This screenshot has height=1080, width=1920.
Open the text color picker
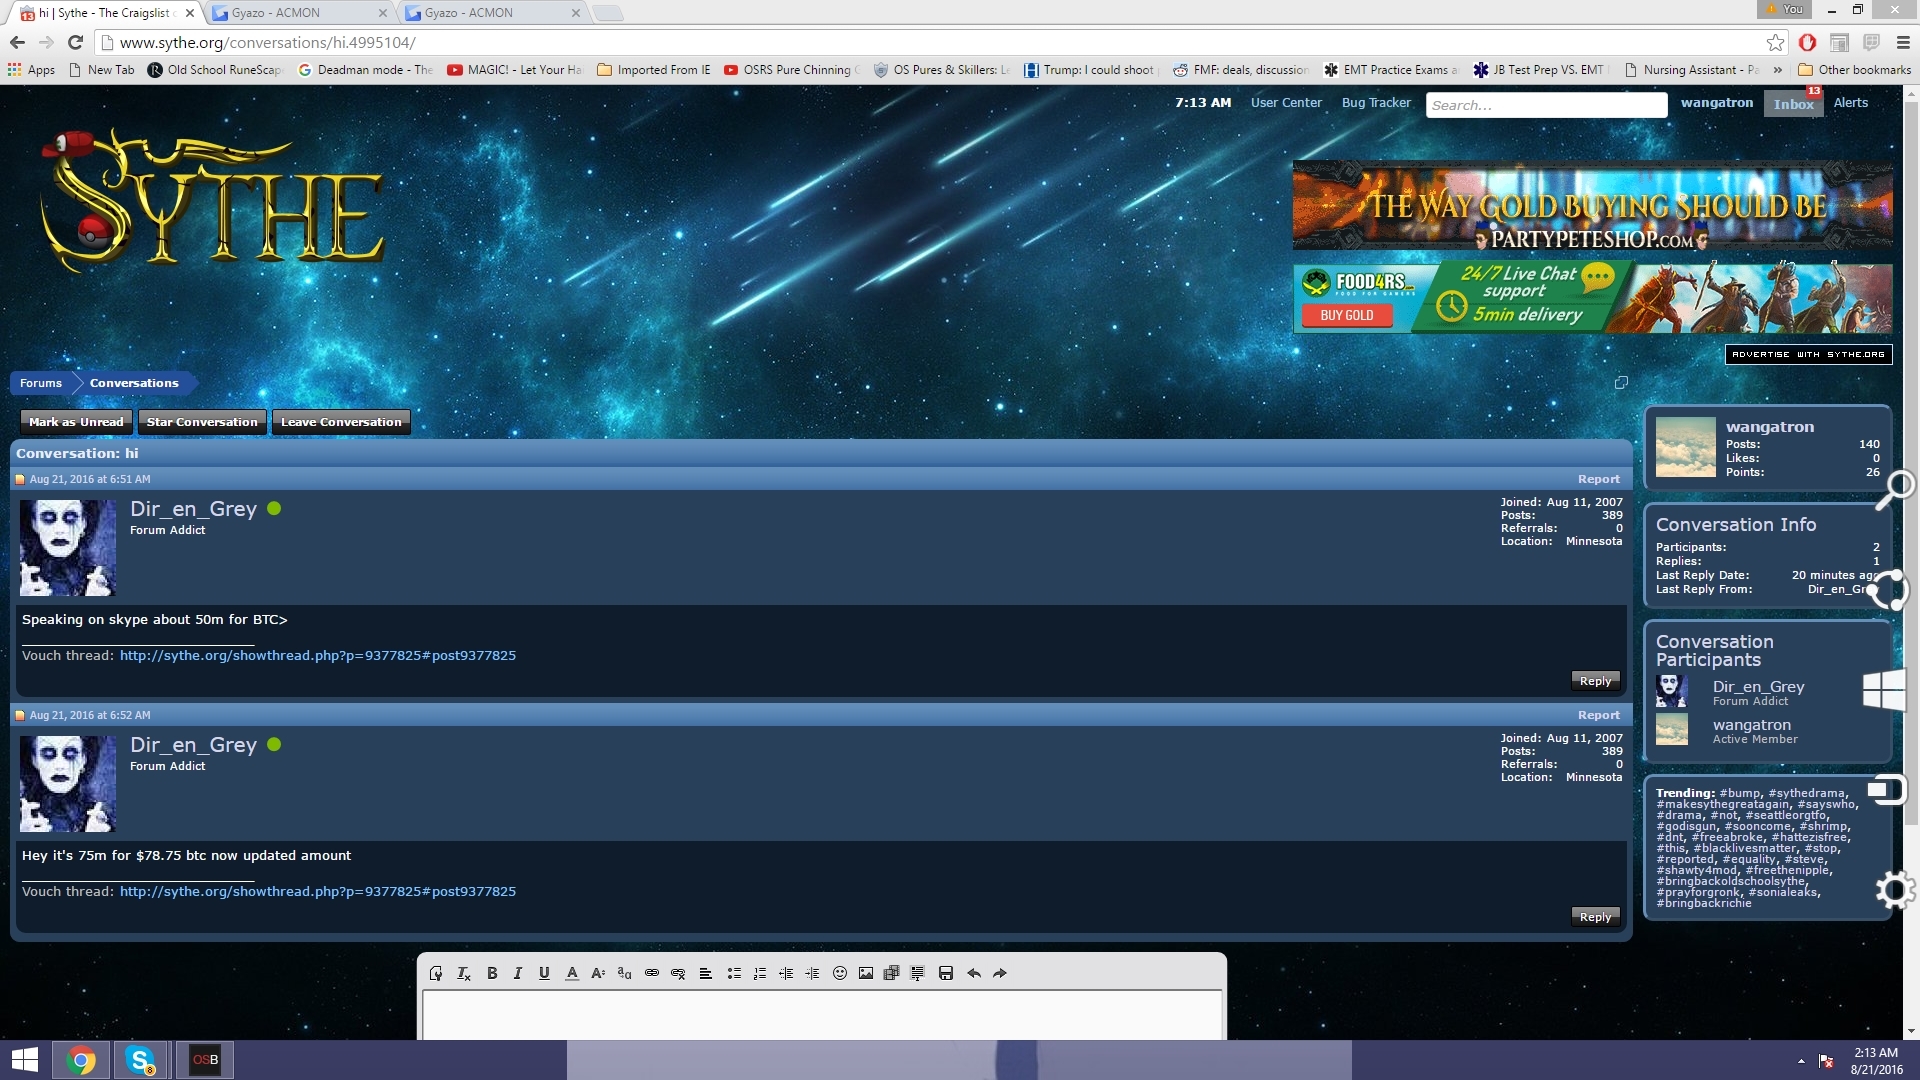[572, 973]
